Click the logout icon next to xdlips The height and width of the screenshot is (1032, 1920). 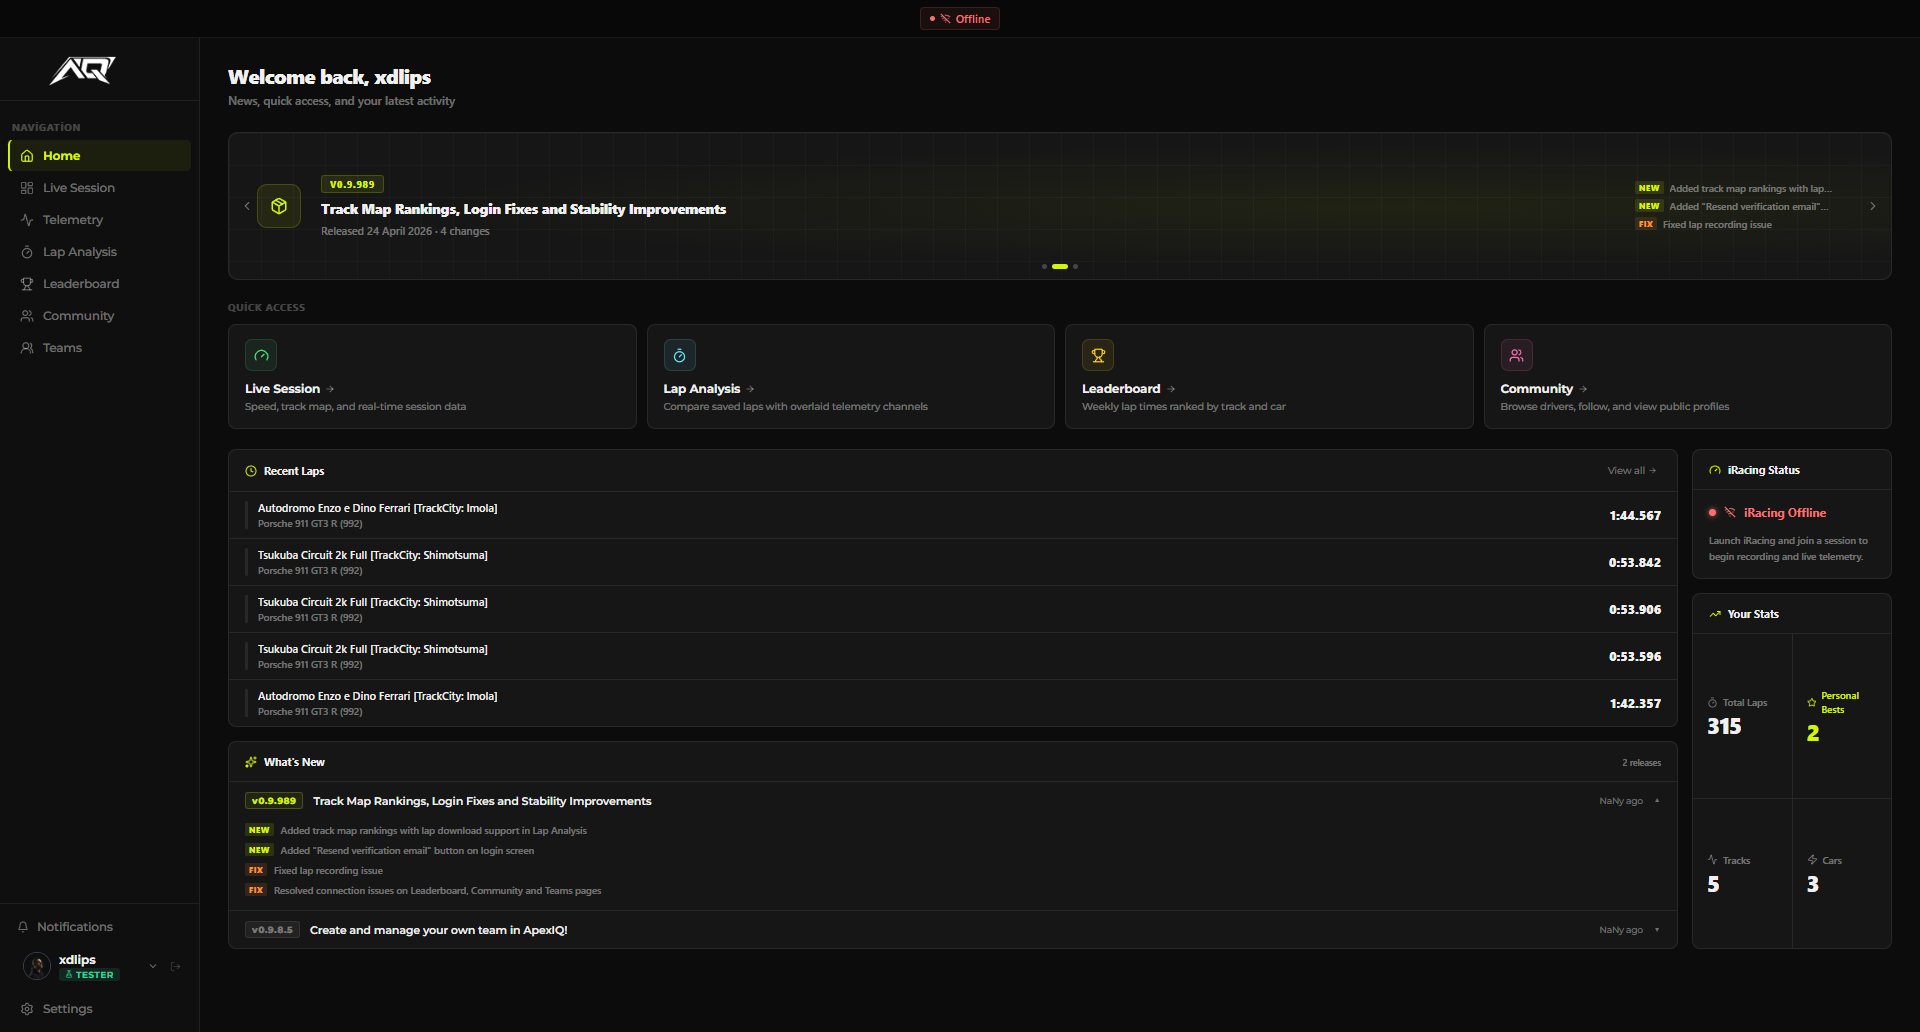coord(176,966)
